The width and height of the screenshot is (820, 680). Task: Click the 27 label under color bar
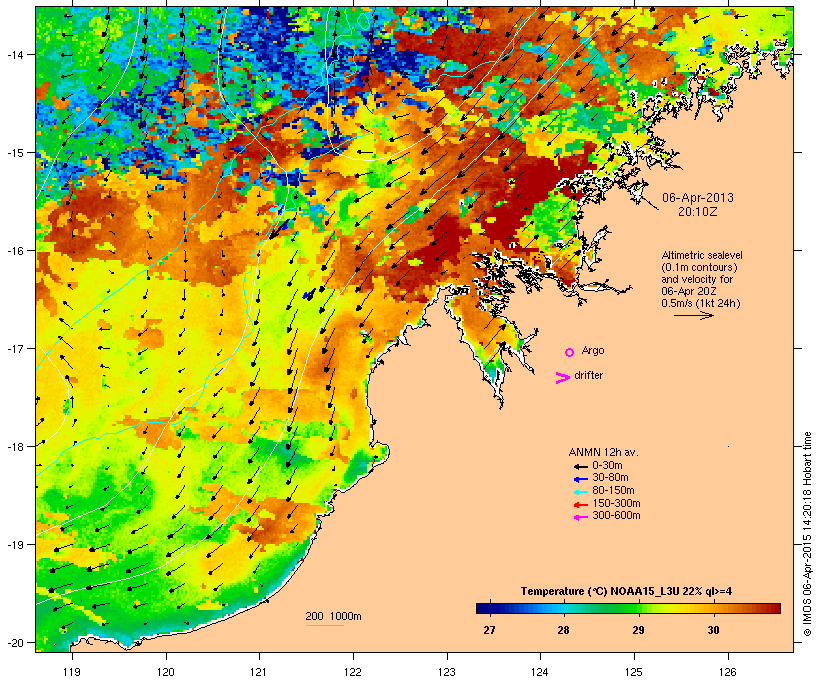point(489,630)
